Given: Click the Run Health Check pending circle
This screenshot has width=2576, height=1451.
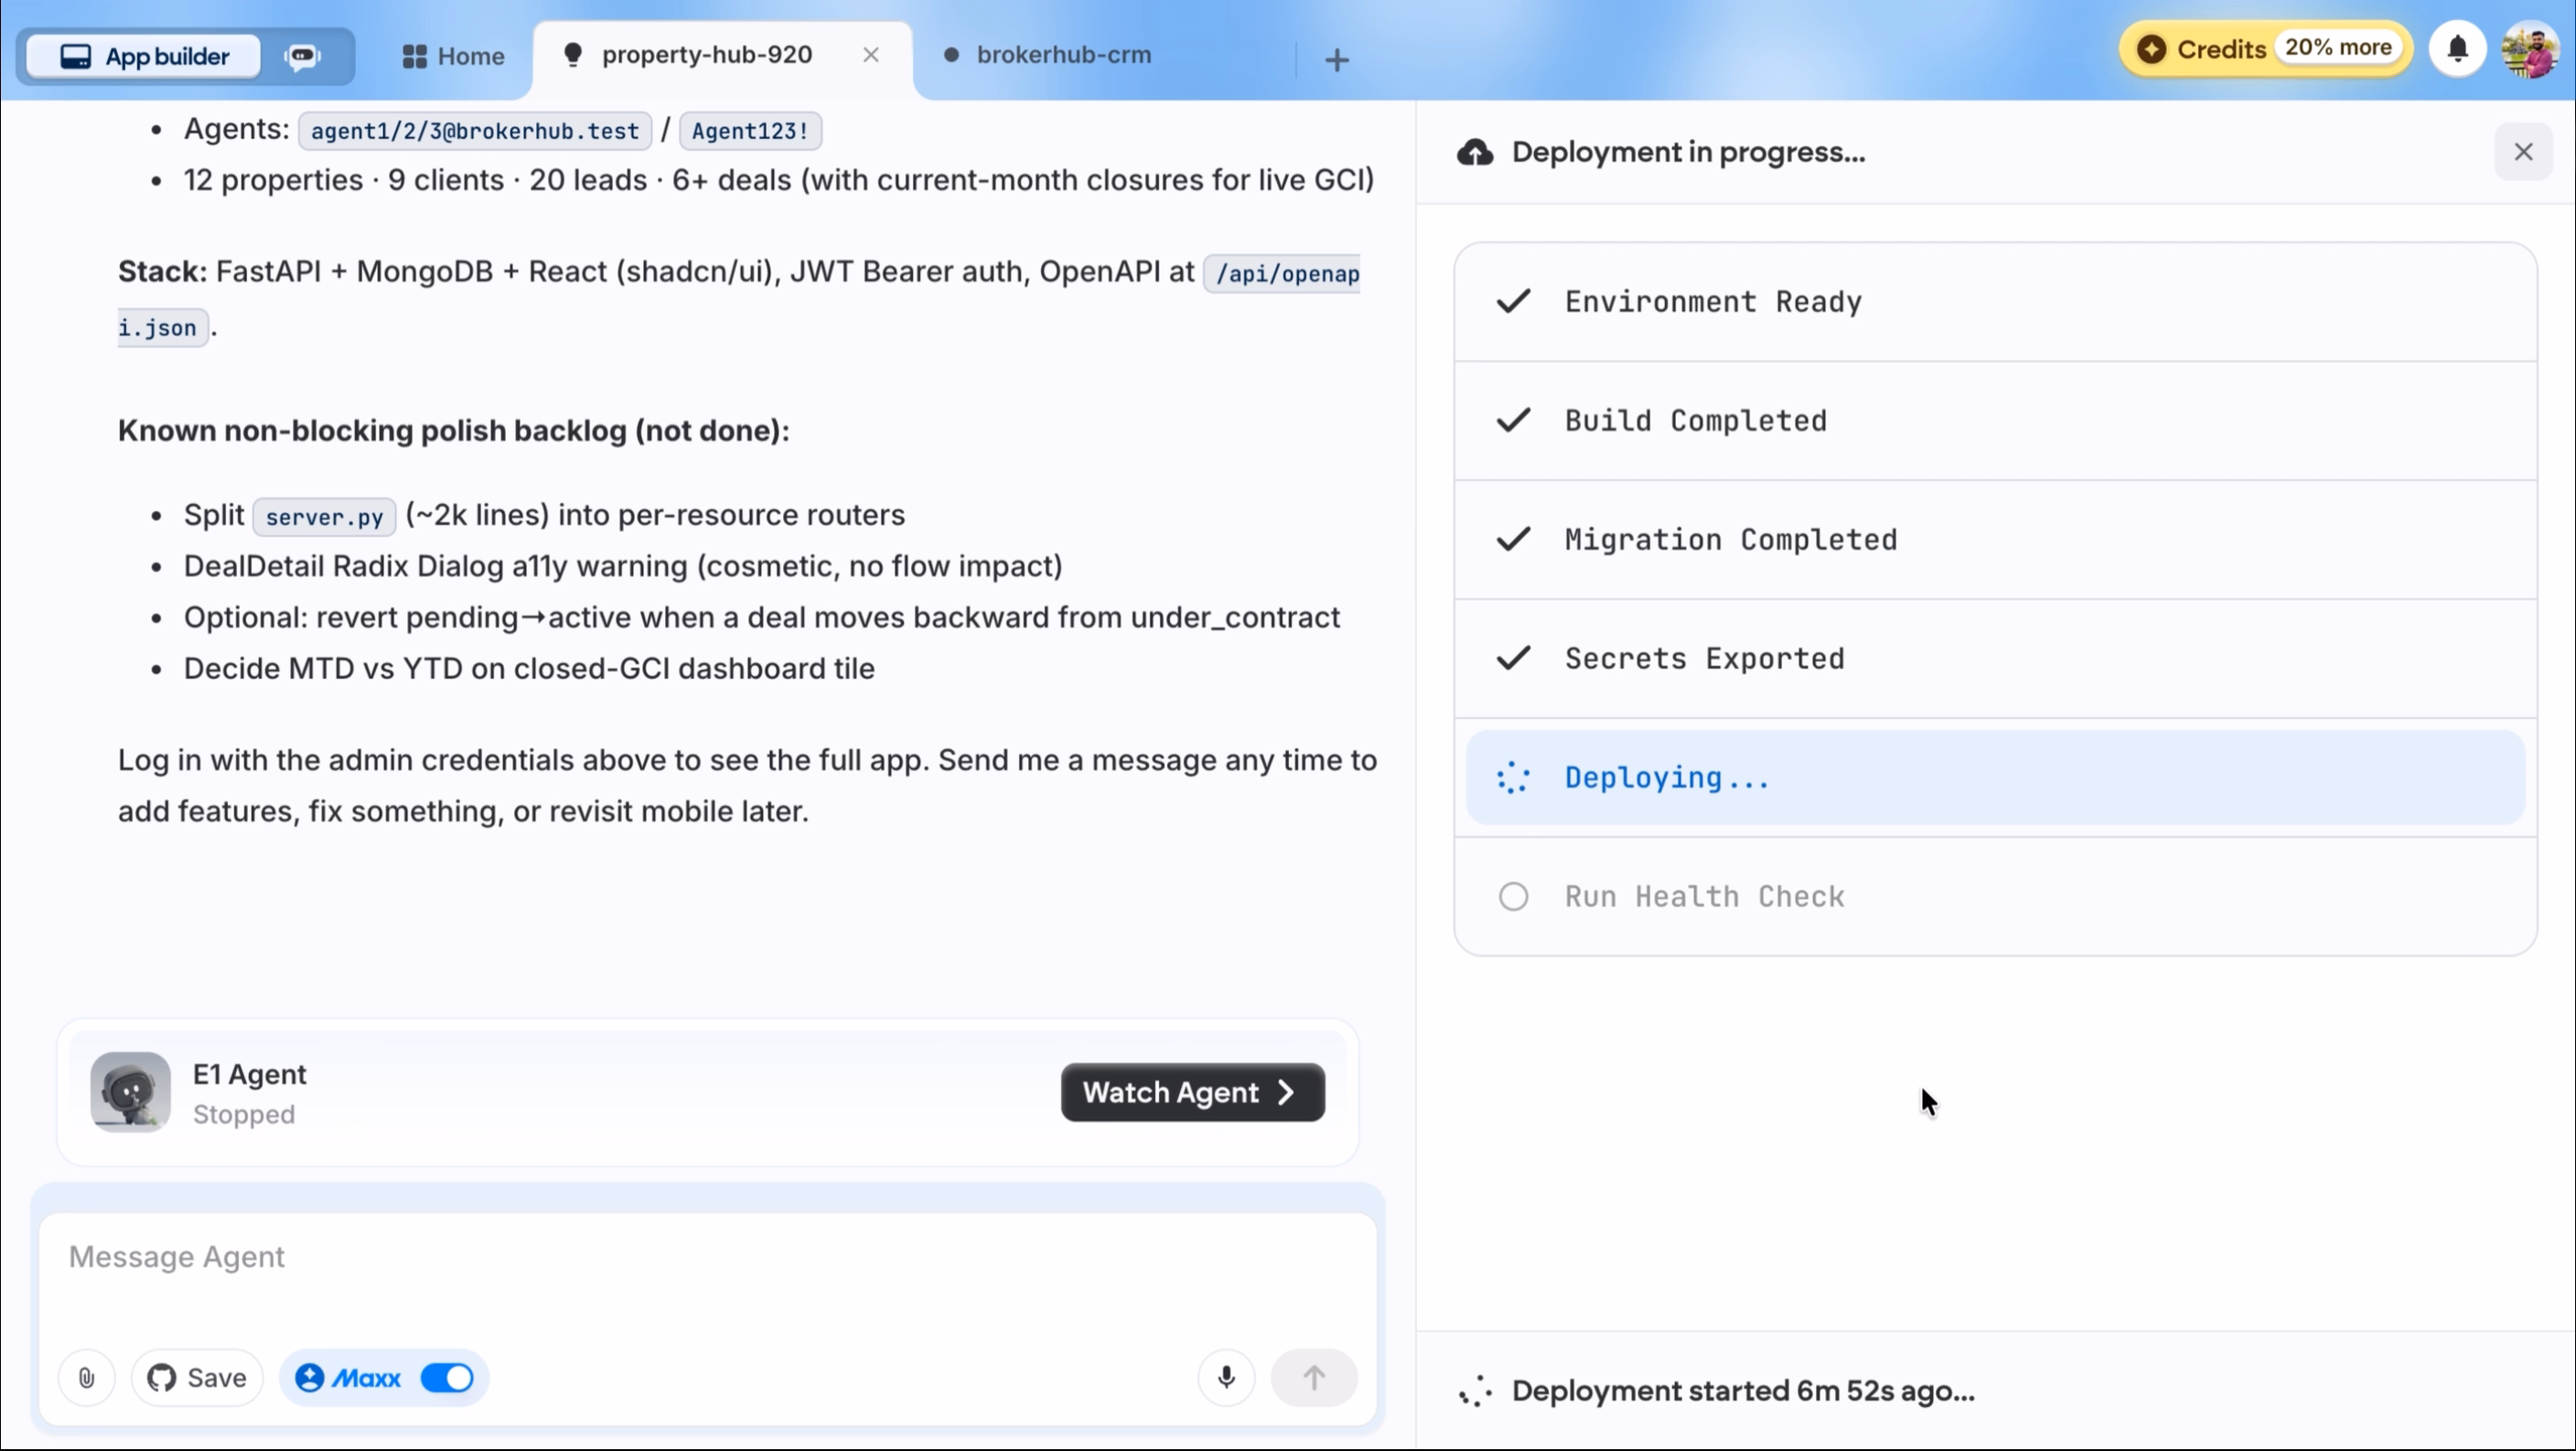Looking at the screenshot, I should (x=1513, y=897).
